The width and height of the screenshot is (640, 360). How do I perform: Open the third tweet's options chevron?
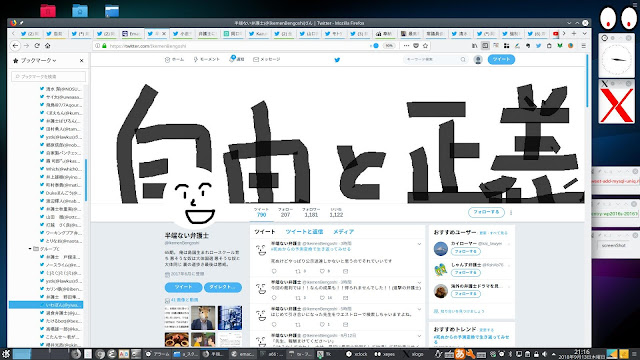(x=419, y=309)
